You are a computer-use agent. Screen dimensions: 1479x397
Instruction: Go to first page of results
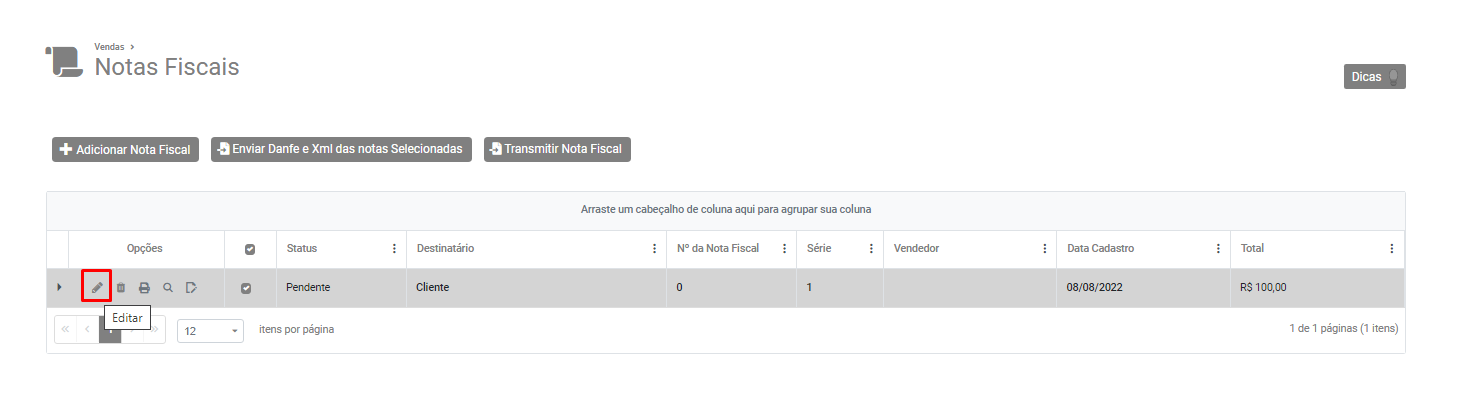65,329
